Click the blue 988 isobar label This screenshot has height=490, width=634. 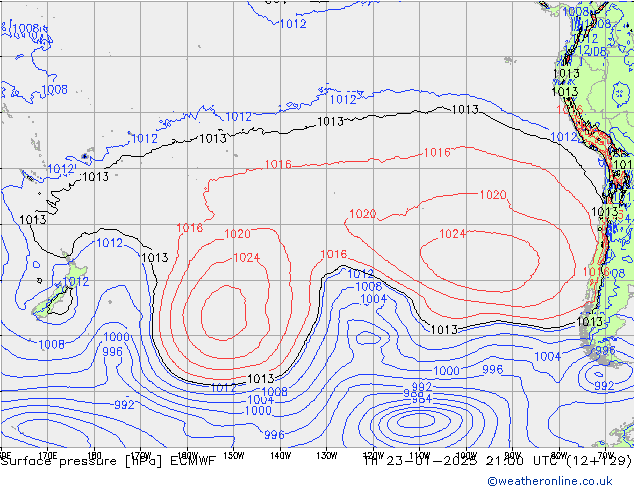coord(414,393)
